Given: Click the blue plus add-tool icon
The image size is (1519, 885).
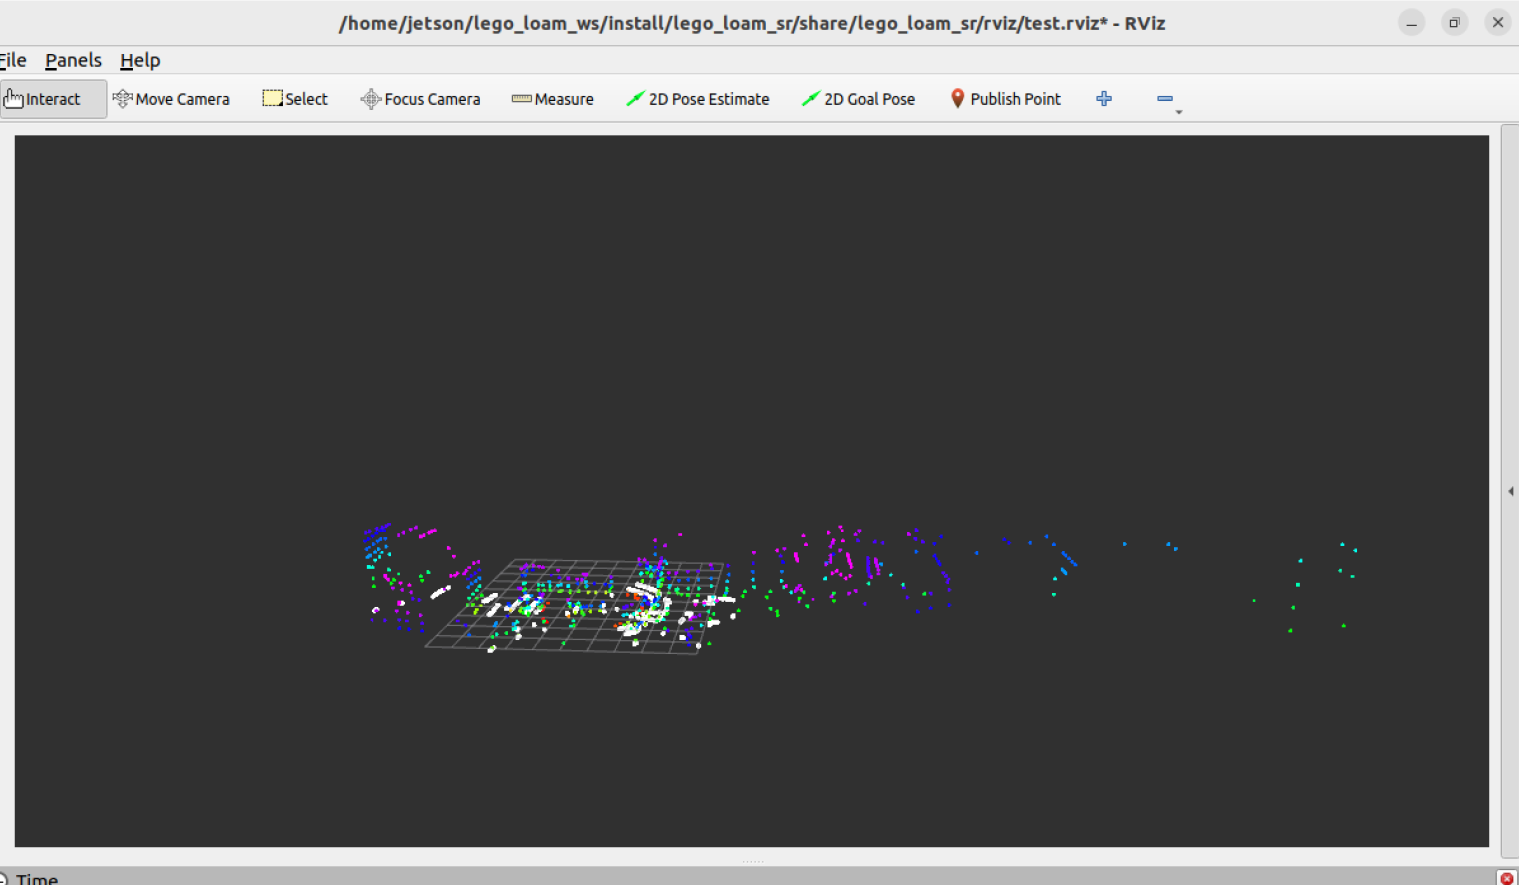Looking at the screenshot, I should click(1104, 98).
